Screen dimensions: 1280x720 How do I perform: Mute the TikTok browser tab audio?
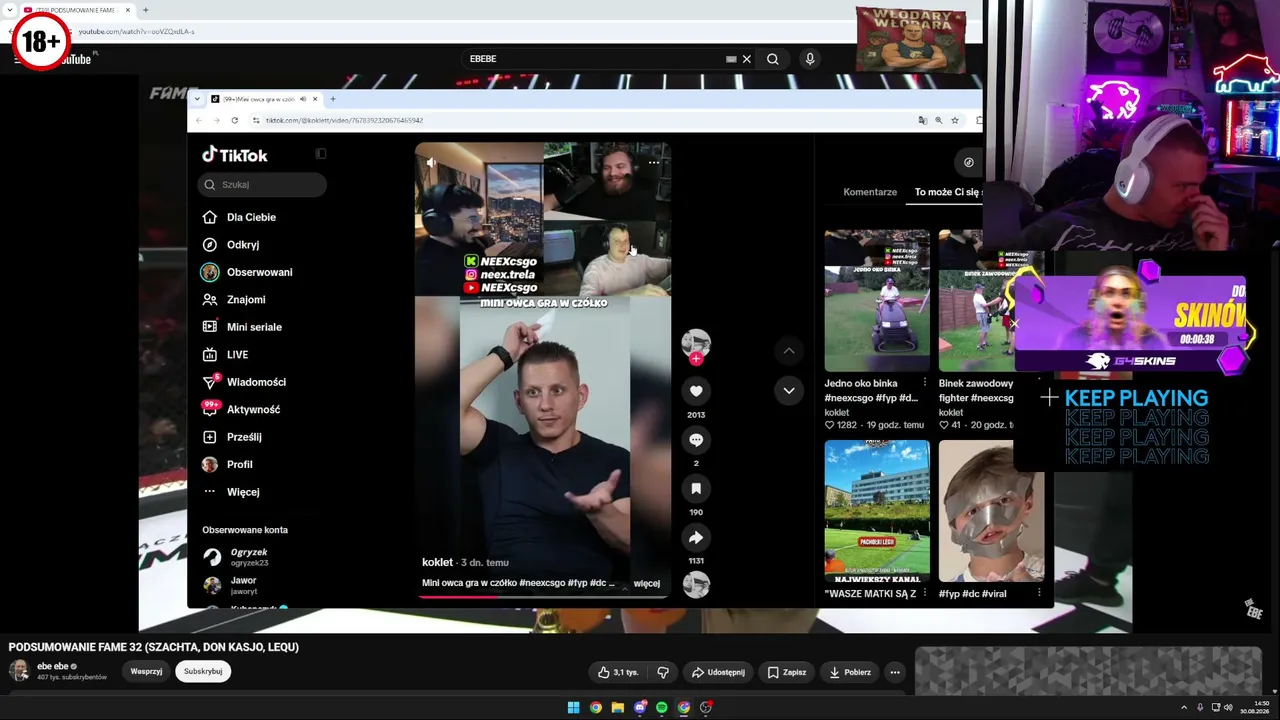pyautogui.click(x=302, y=99)
